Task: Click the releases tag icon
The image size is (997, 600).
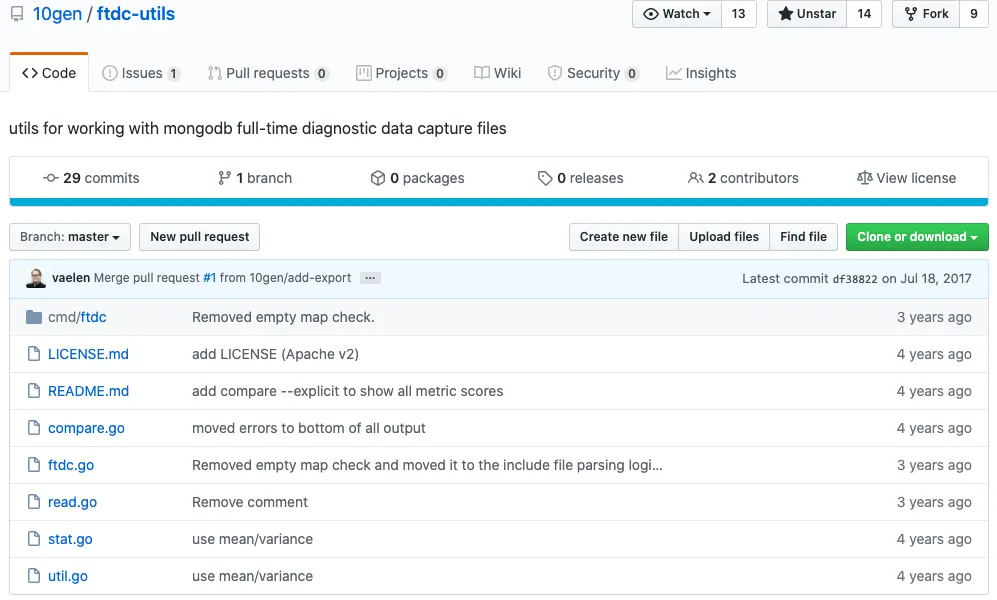Action: point(545,178)
